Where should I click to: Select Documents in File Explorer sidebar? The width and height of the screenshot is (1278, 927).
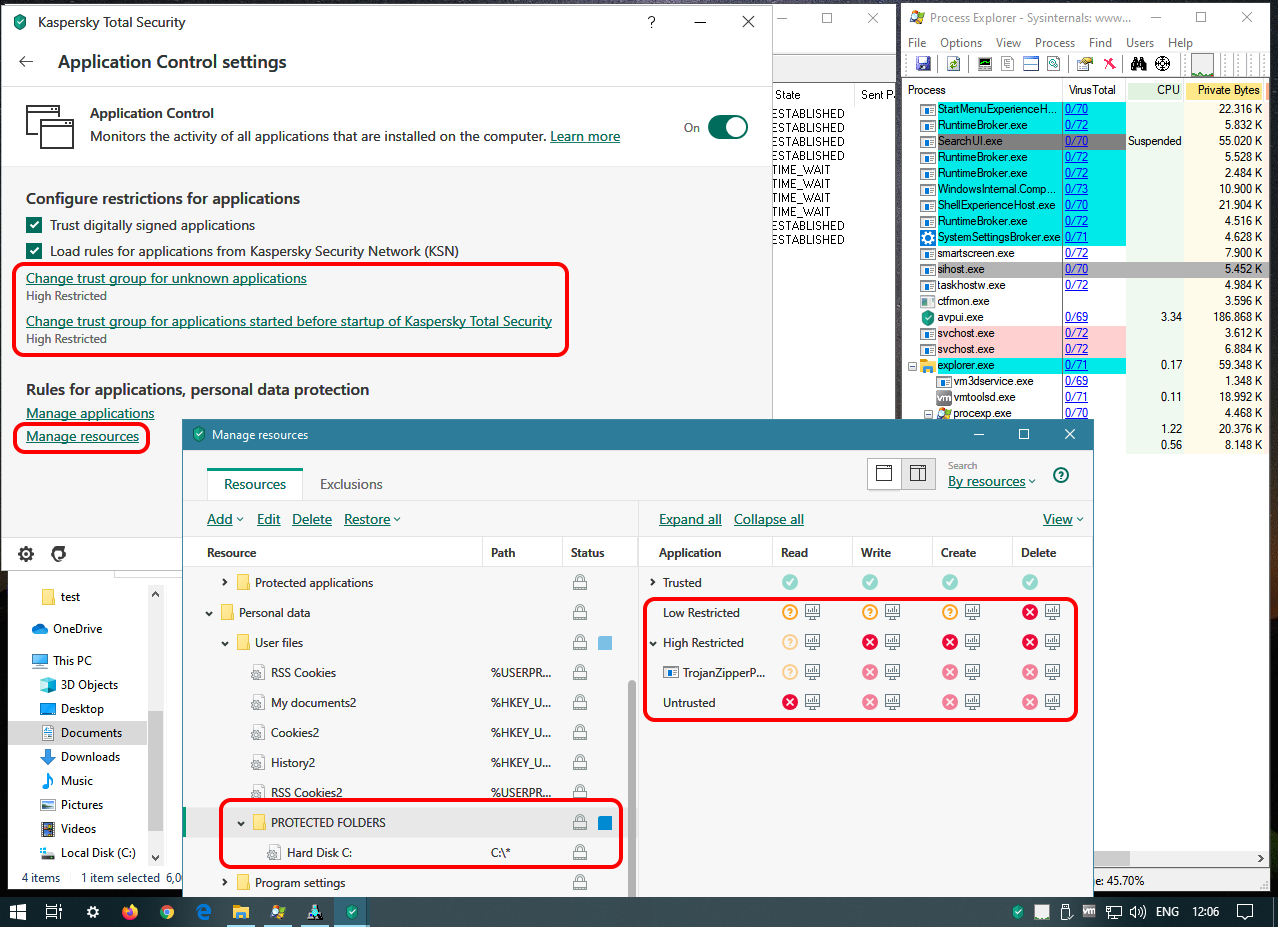pyautogui.click(x=91, y=732)
